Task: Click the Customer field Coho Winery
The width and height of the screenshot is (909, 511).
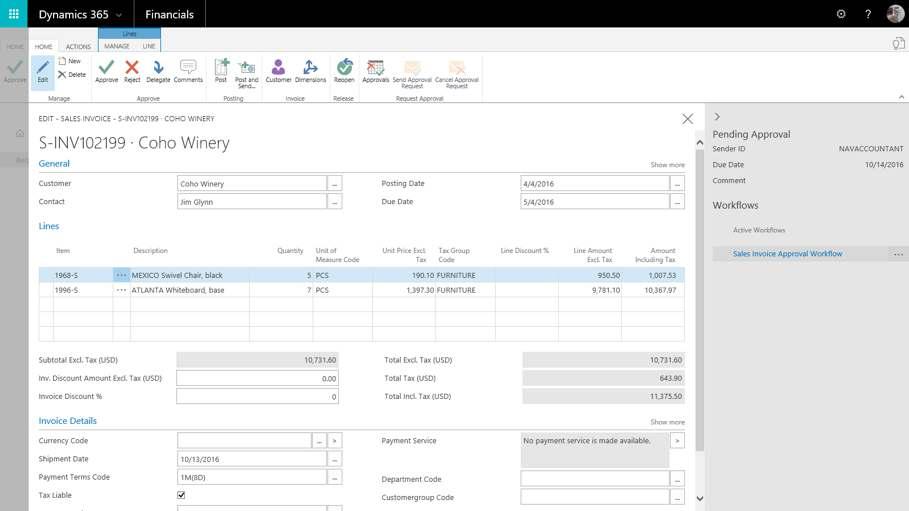Action: (x=252, y=184)
